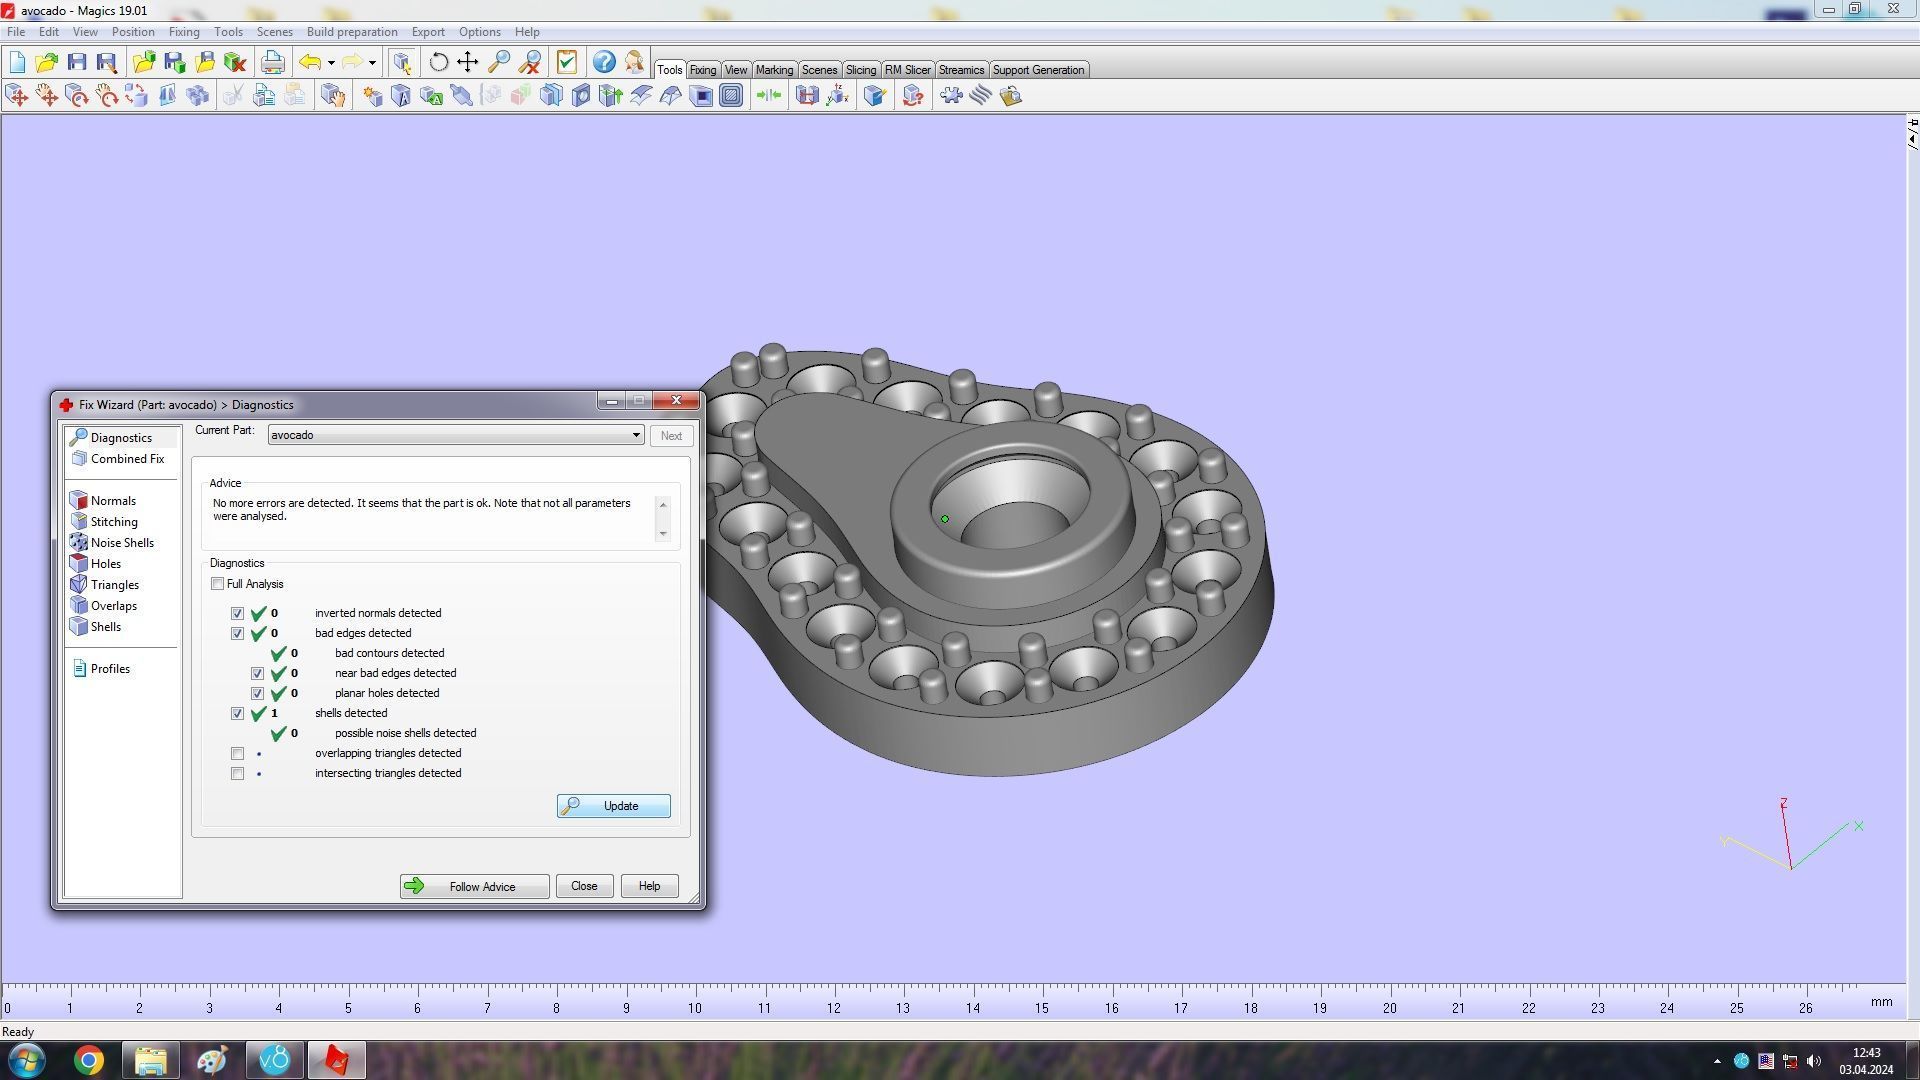Image resolution: width=1920 pixels, height=1080 pixels.
Task: Expand the Redo history dropdown arrow
Action: [372, 63]
